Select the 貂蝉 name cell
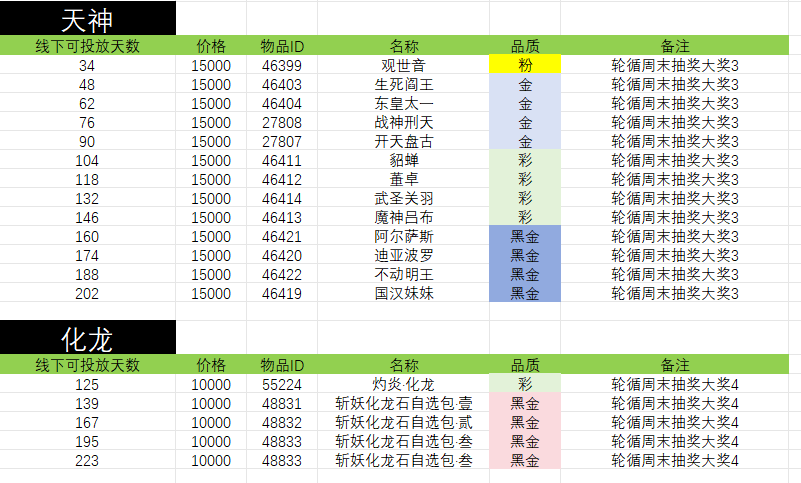The image size is (801, 483). (x=403, y=160)
